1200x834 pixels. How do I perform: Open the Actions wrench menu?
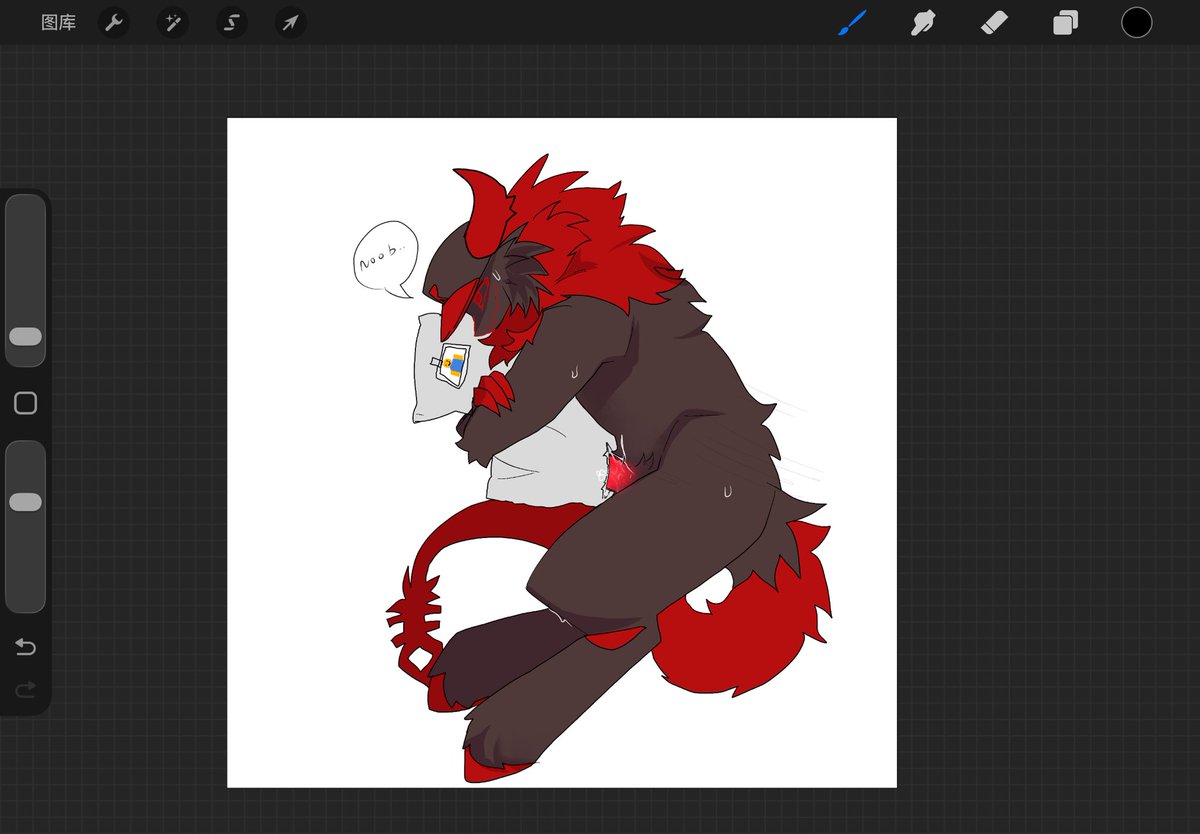tap(114, 22)
